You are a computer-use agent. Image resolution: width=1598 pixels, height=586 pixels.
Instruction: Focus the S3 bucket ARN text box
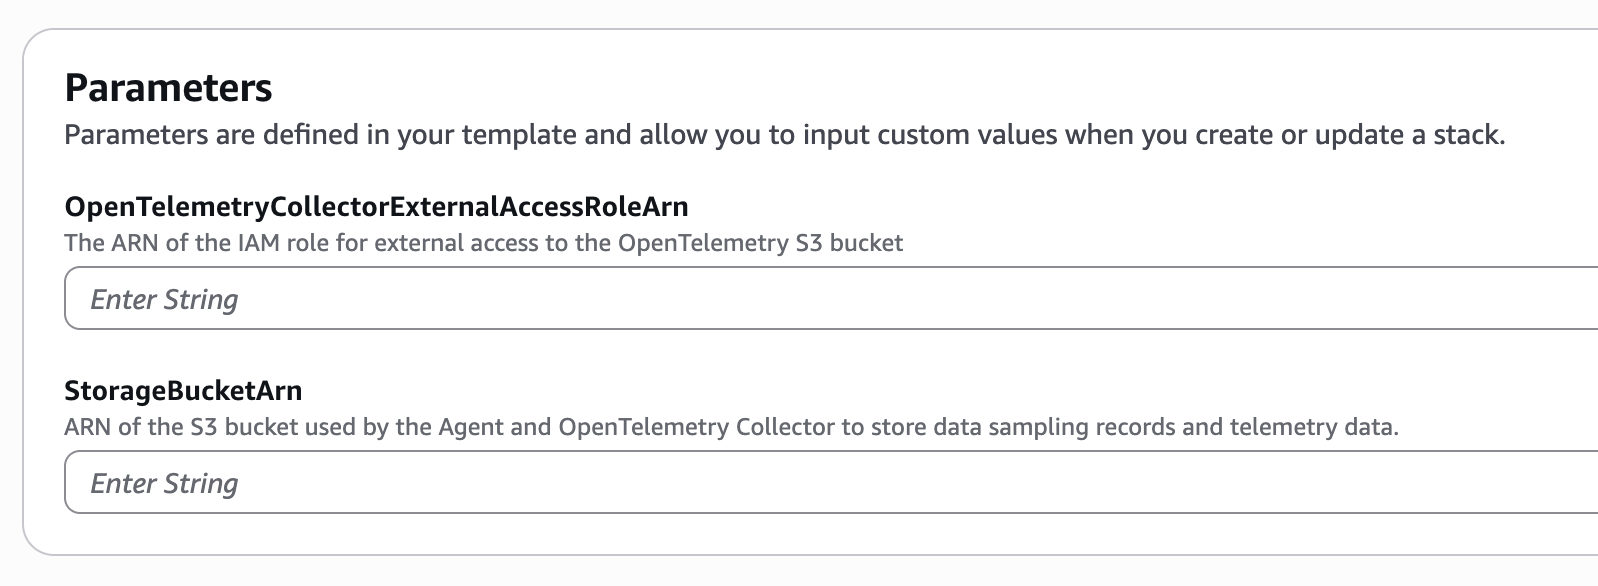(x=830, y=483)
